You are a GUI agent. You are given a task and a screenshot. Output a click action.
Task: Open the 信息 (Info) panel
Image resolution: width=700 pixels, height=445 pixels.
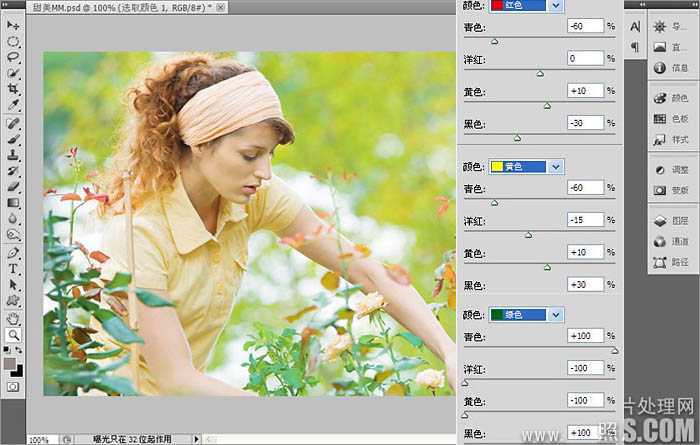(671, 68)
